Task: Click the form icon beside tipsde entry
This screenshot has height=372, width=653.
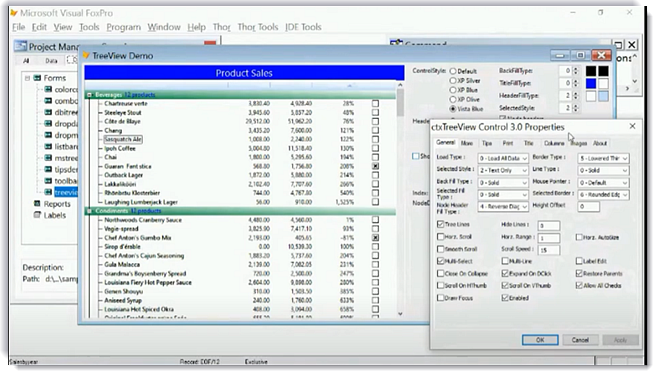Action: click(48, 169)
